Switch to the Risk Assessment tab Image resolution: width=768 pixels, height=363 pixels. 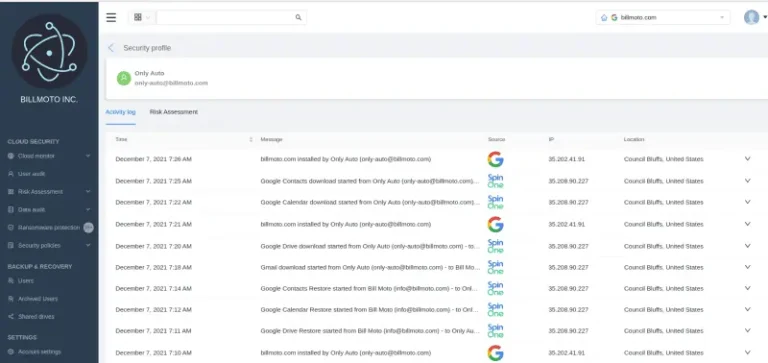click(x=174, y=112)
